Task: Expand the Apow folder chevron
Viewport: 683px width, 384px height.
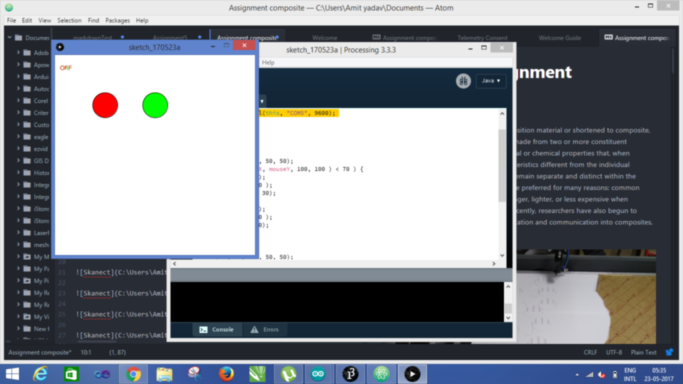Action: (18, 65)
